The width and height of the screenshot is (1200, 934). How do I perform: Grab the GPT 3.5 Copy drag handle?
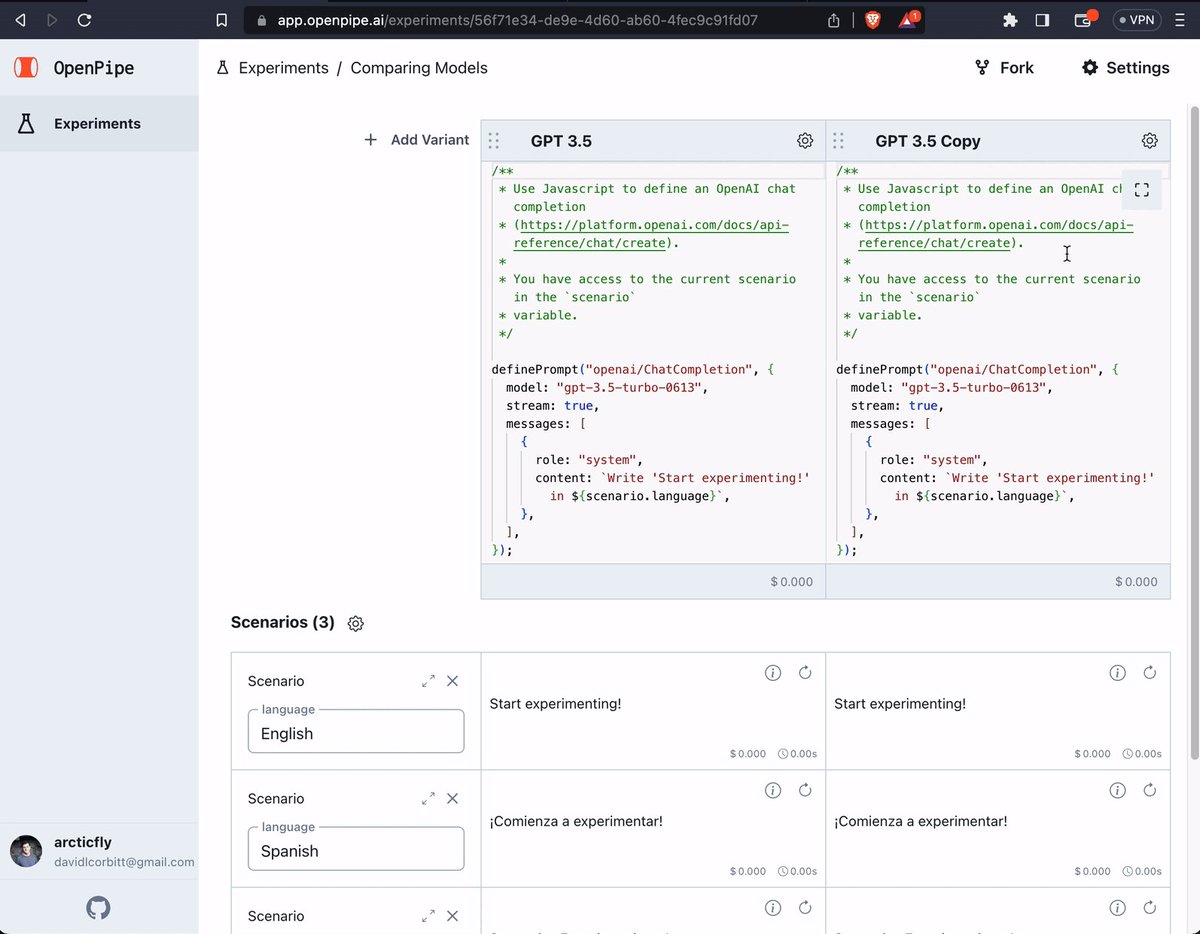pos(839,141)
